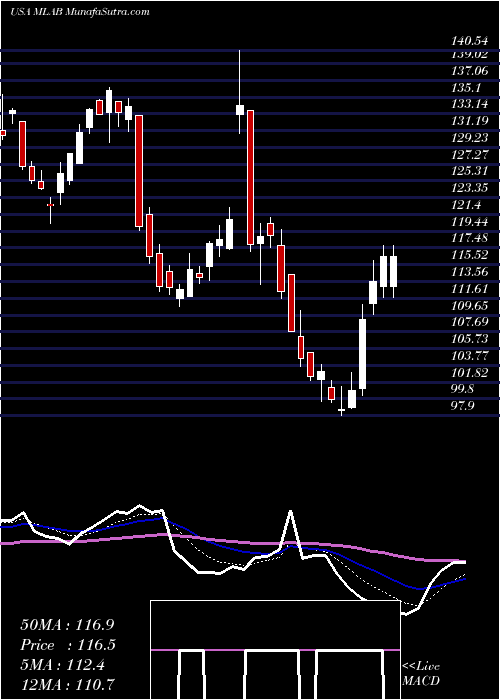Viewport: 500px width, 700px height.
Task: Click the white candle with long wick near 140
Action: [x=240, y=110]
